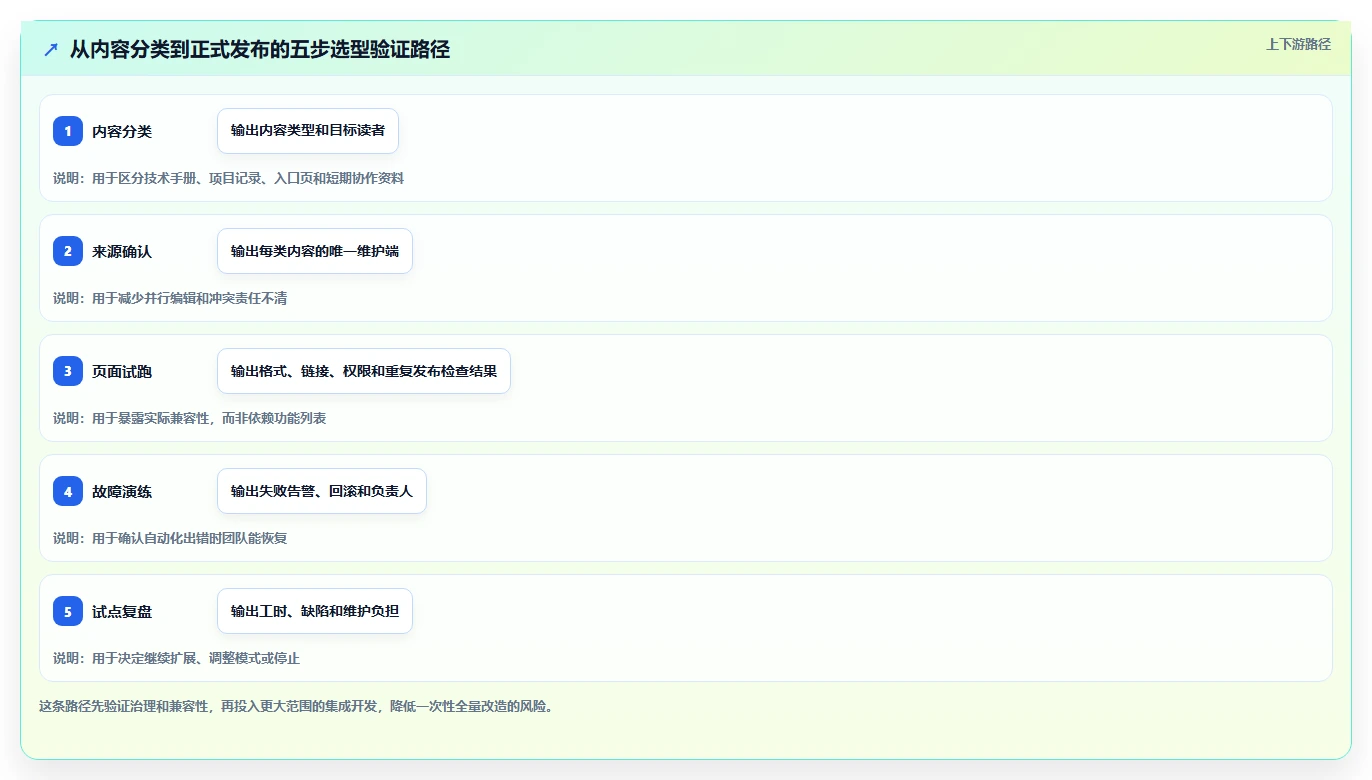
Task: Click the step number 4 badge
Action: coord(68,491)
